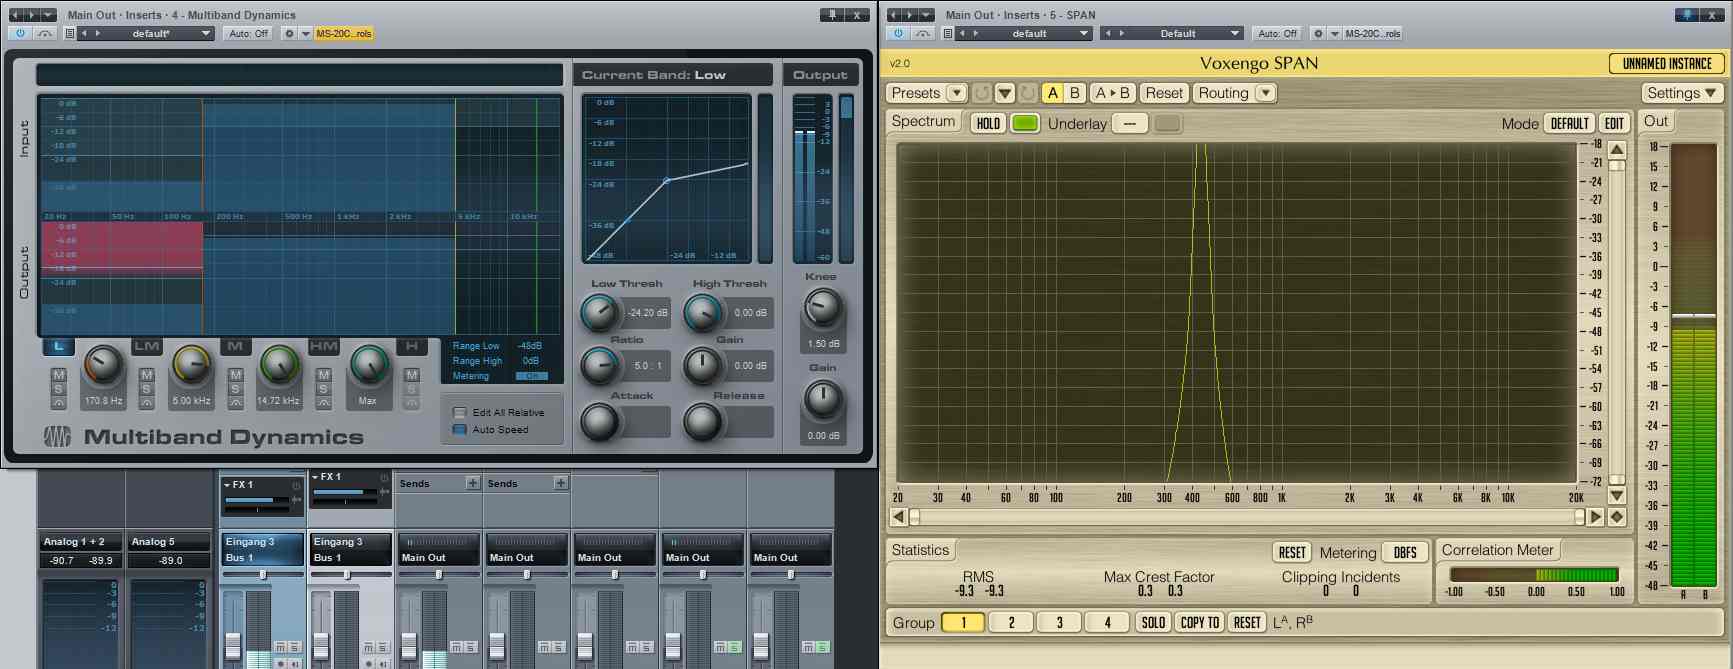Click SPAN undo arrow icon

[982, 93]
